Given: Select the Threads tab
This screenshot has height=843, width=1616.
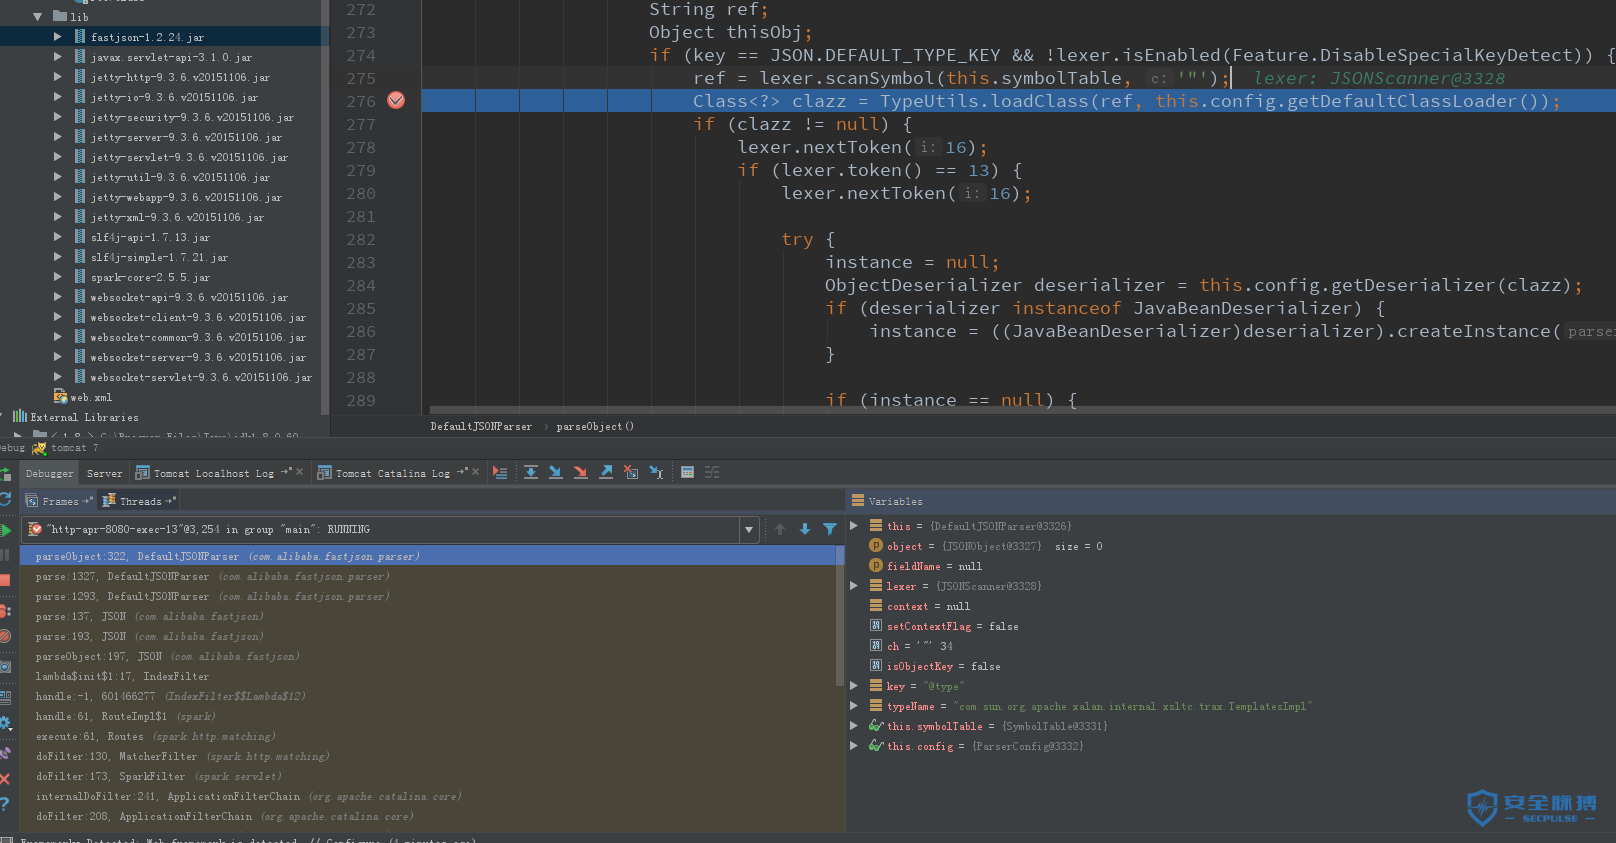Looking at the screenshot, I should [x=140, y=501].
